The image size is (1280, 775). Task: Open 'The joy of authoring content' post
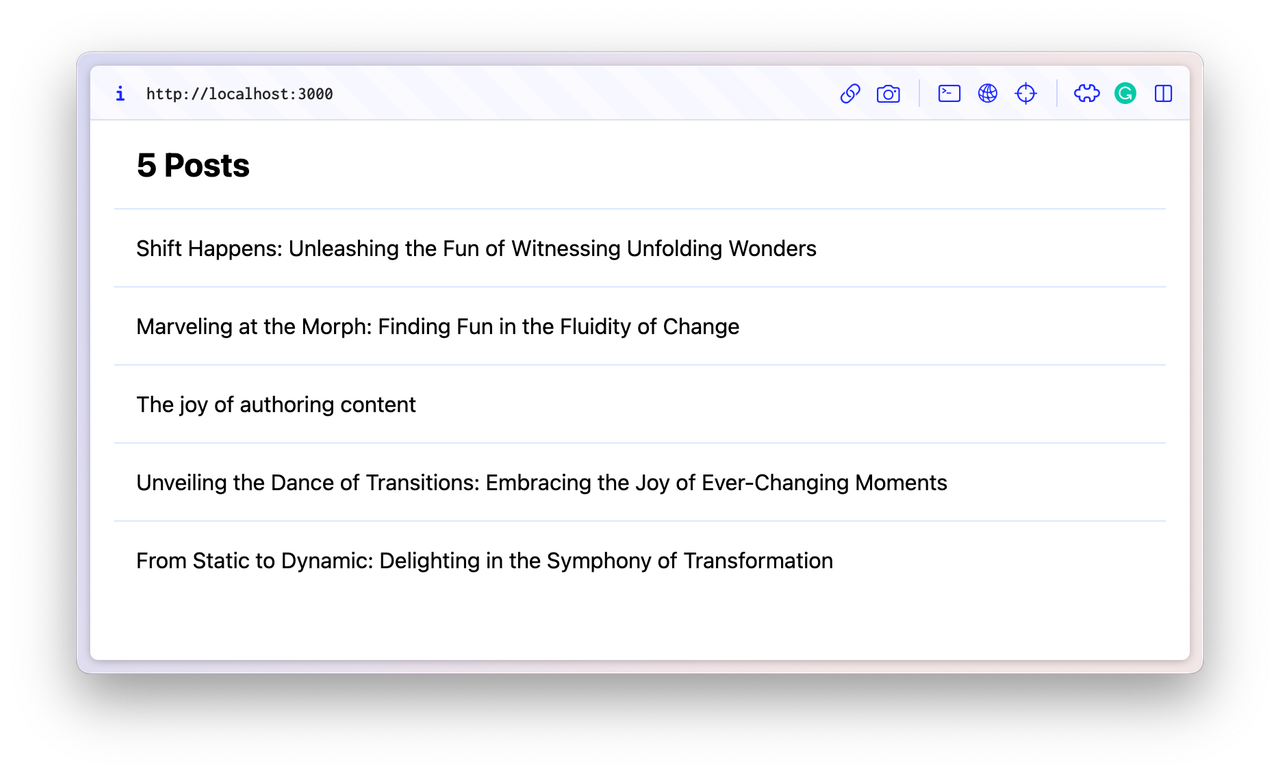[276, 404]
